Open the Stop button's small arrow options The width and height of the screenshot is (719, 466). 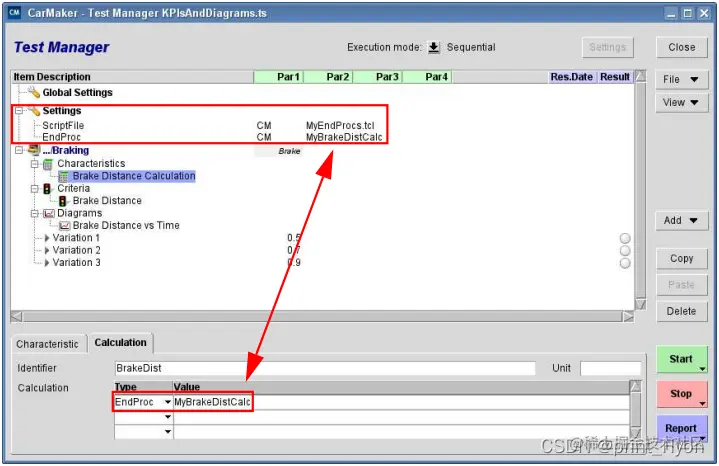point(702,404)
